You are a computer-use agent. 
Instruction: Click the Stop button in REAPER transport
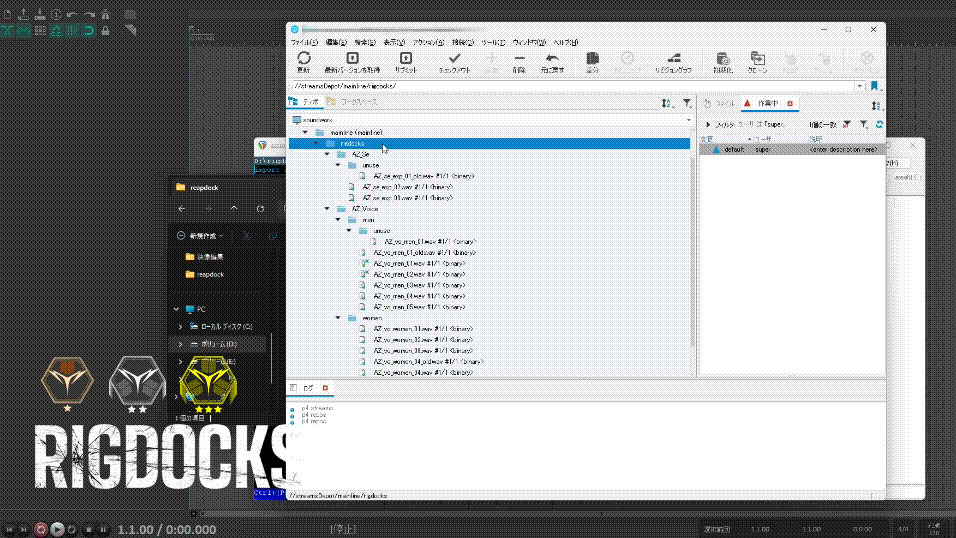pos(88,529)
